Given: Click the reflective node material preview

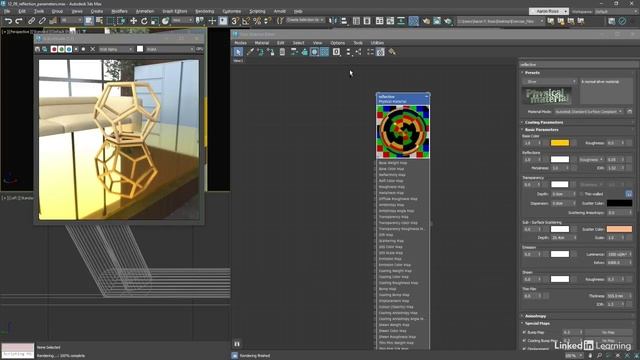Looking at the screenshot, I should [x=403, y=131].
